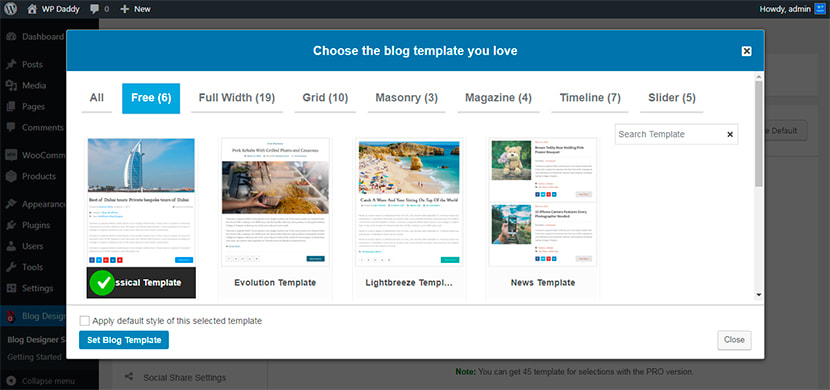Switch to Full Width (19) tab
The height and width of the screenshot is (390, 830).
point(237,98)
